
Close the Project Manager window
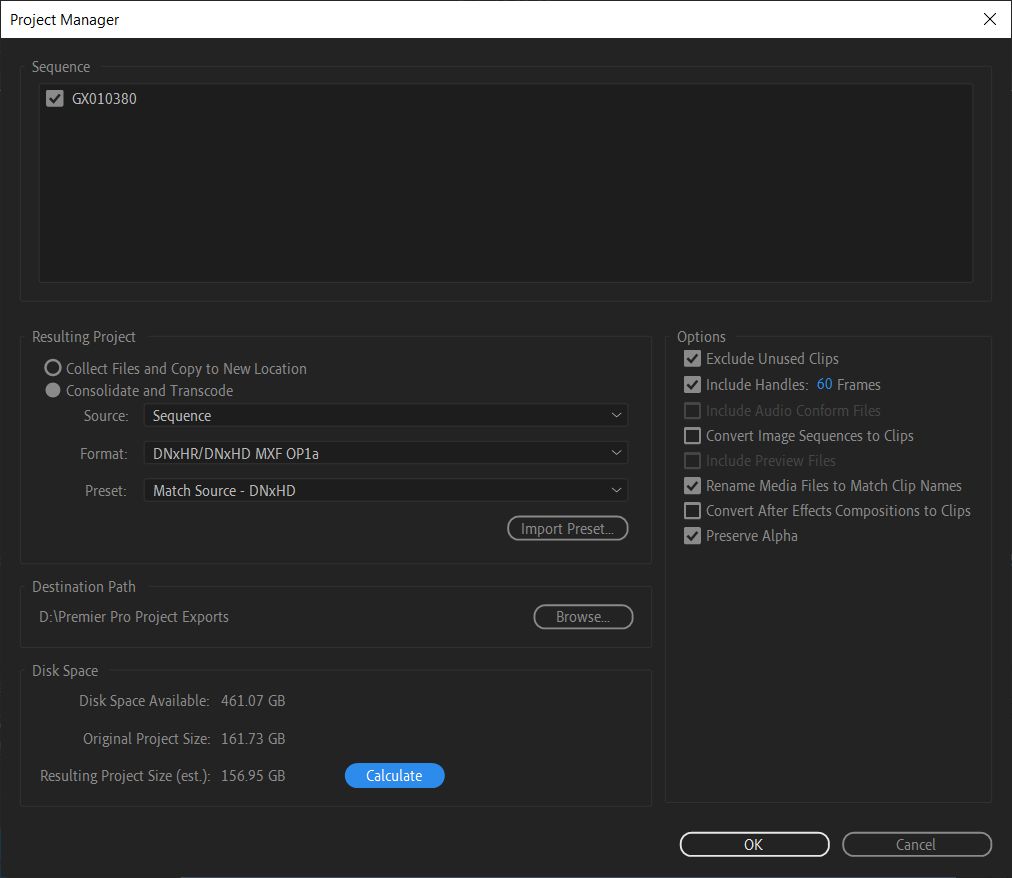[989, 19]
